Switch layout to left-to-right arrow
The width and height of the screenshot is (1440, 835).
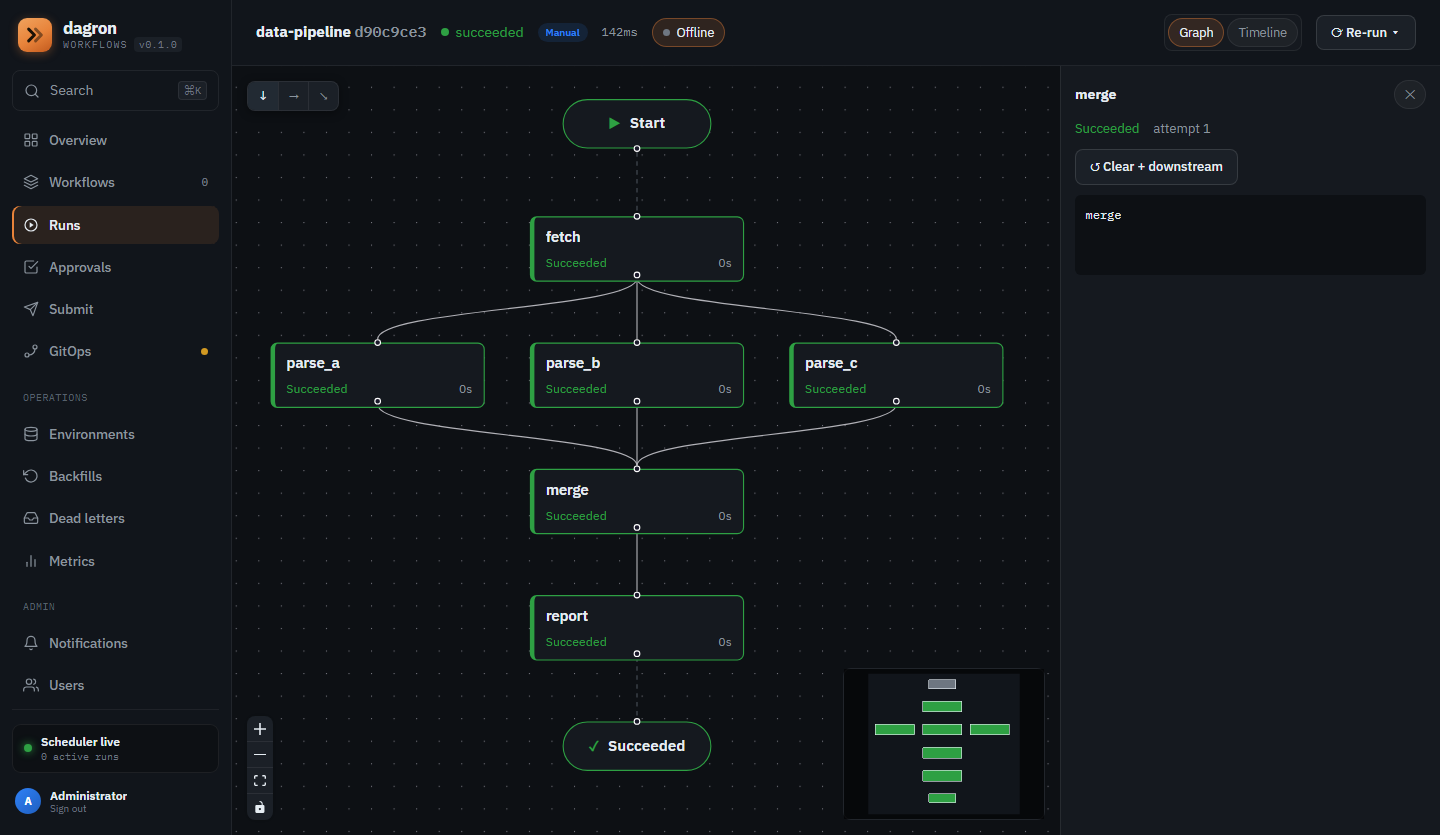point(293,96)
